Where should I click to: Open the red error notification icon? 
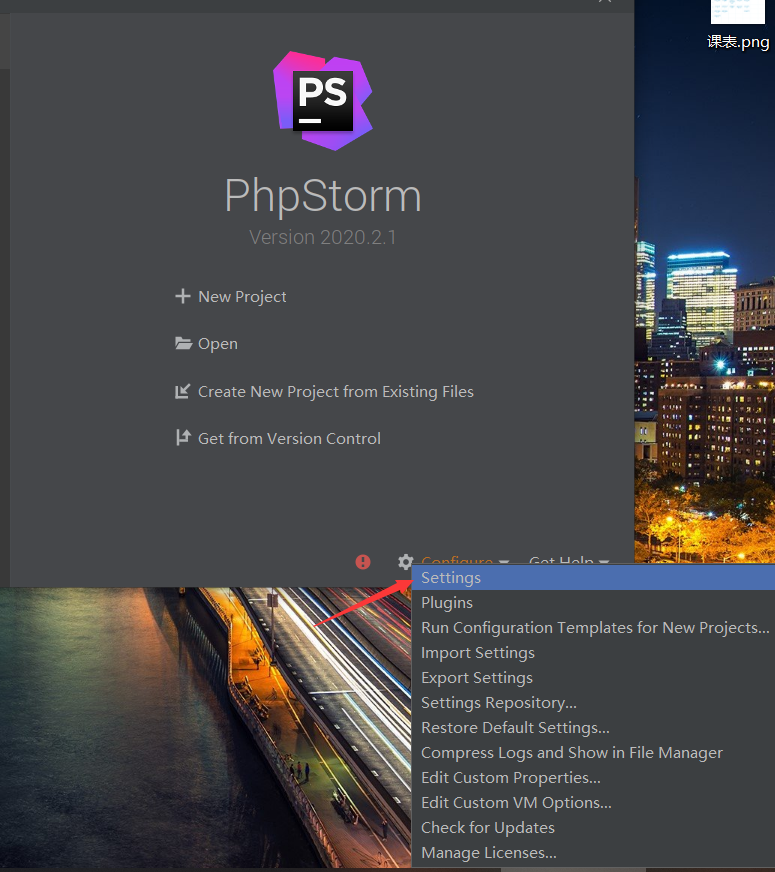(x=363, y=562)
